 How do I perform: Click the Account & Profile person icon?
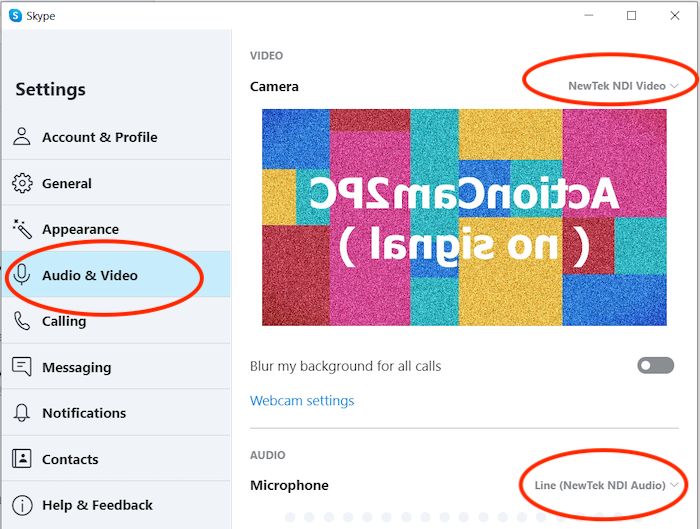pos(21,137)
